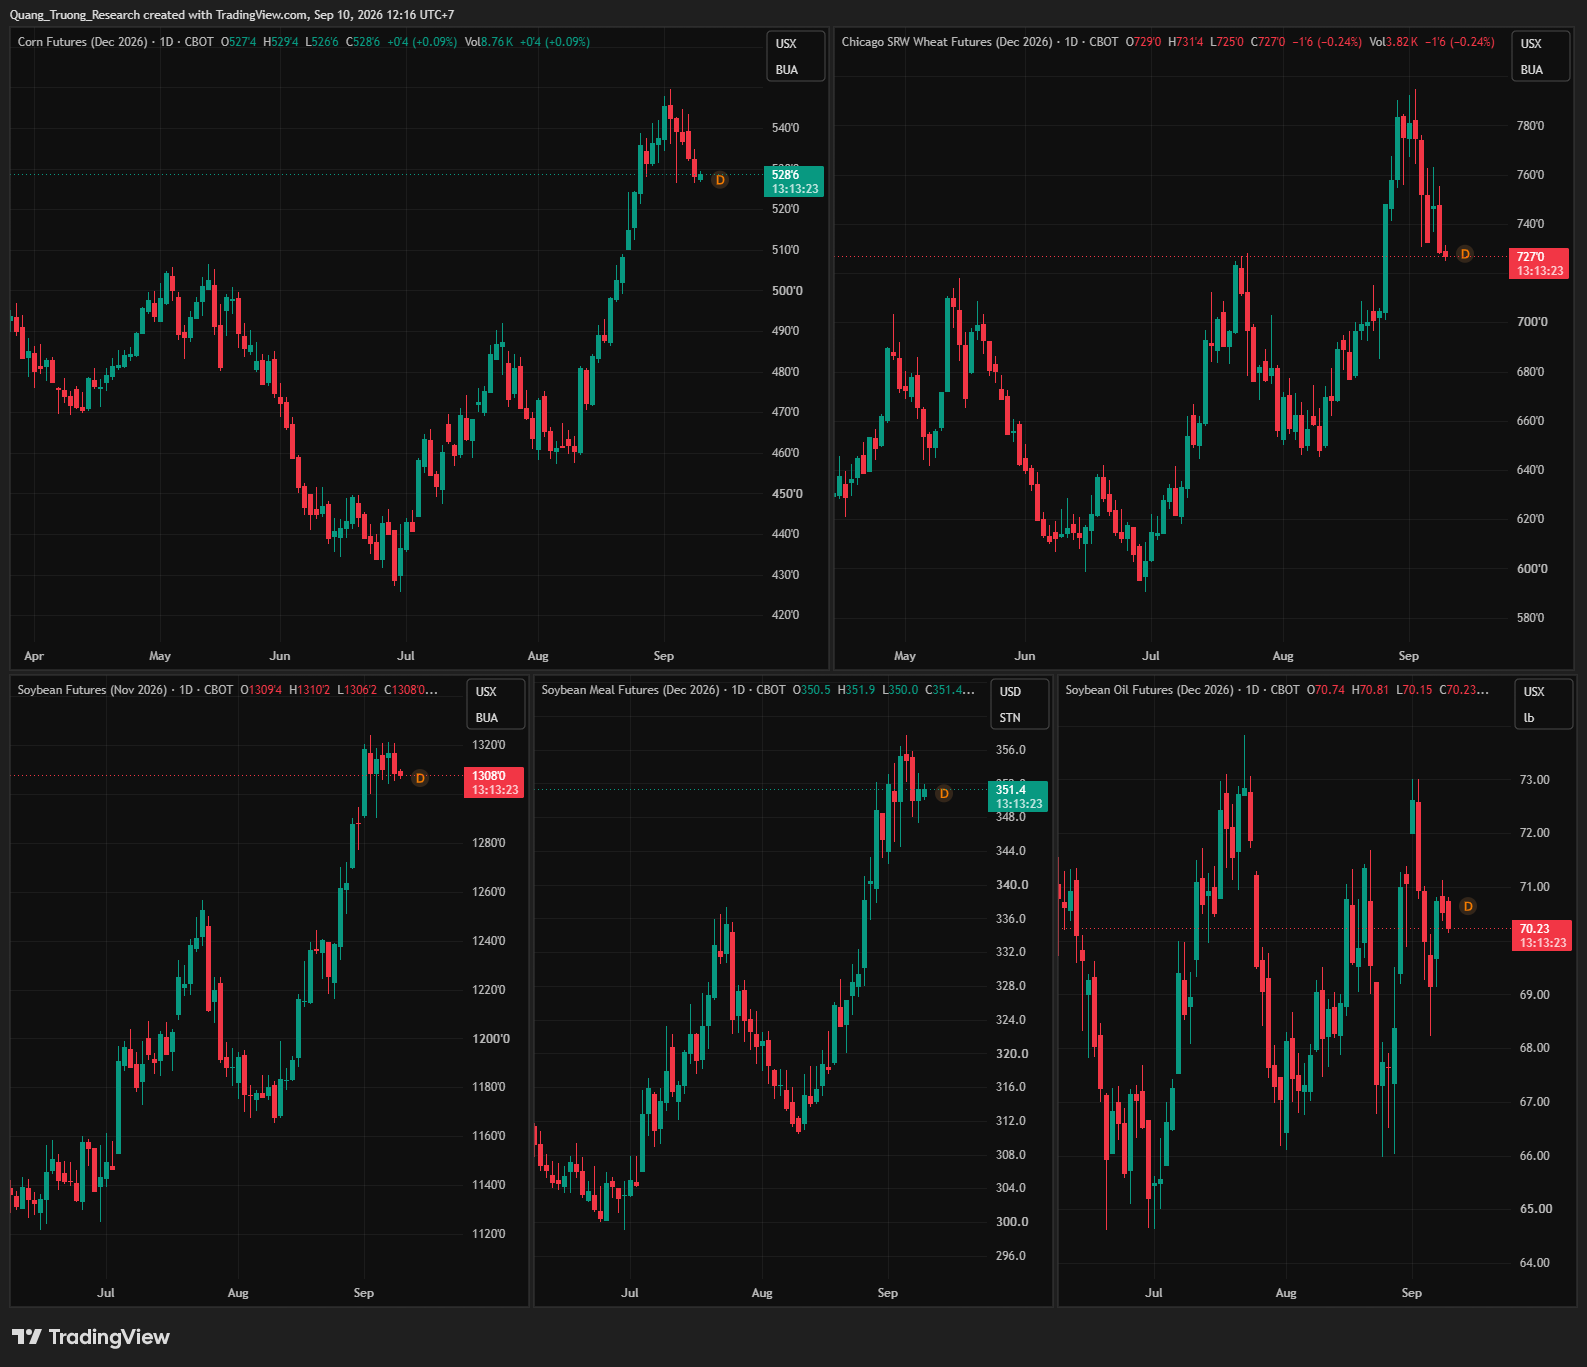1587x1367 pixels.
Task: Click the D marker on Corn Futures chart
Action: click(x=720, y=180)
